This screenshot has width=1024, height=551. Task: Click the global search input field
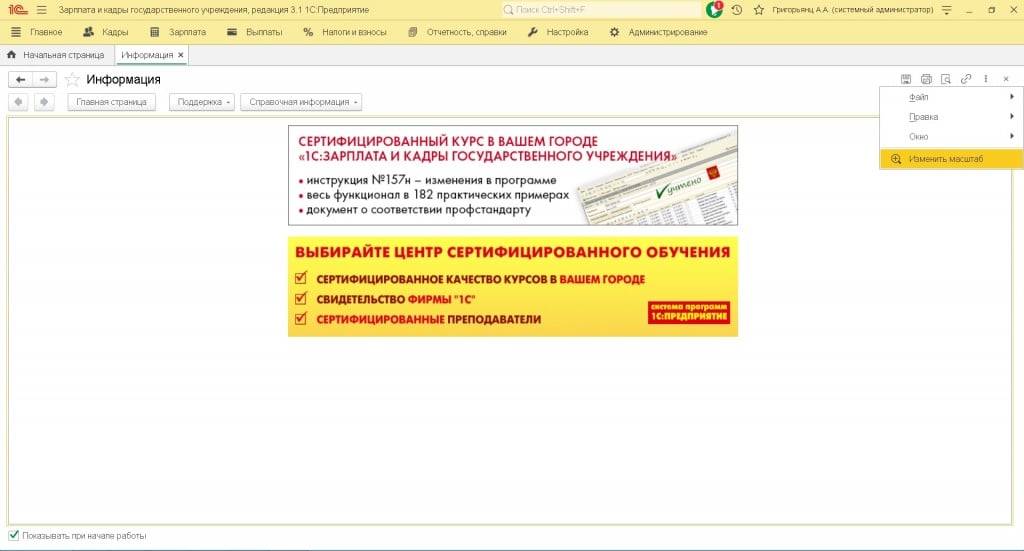pos(601,10)
